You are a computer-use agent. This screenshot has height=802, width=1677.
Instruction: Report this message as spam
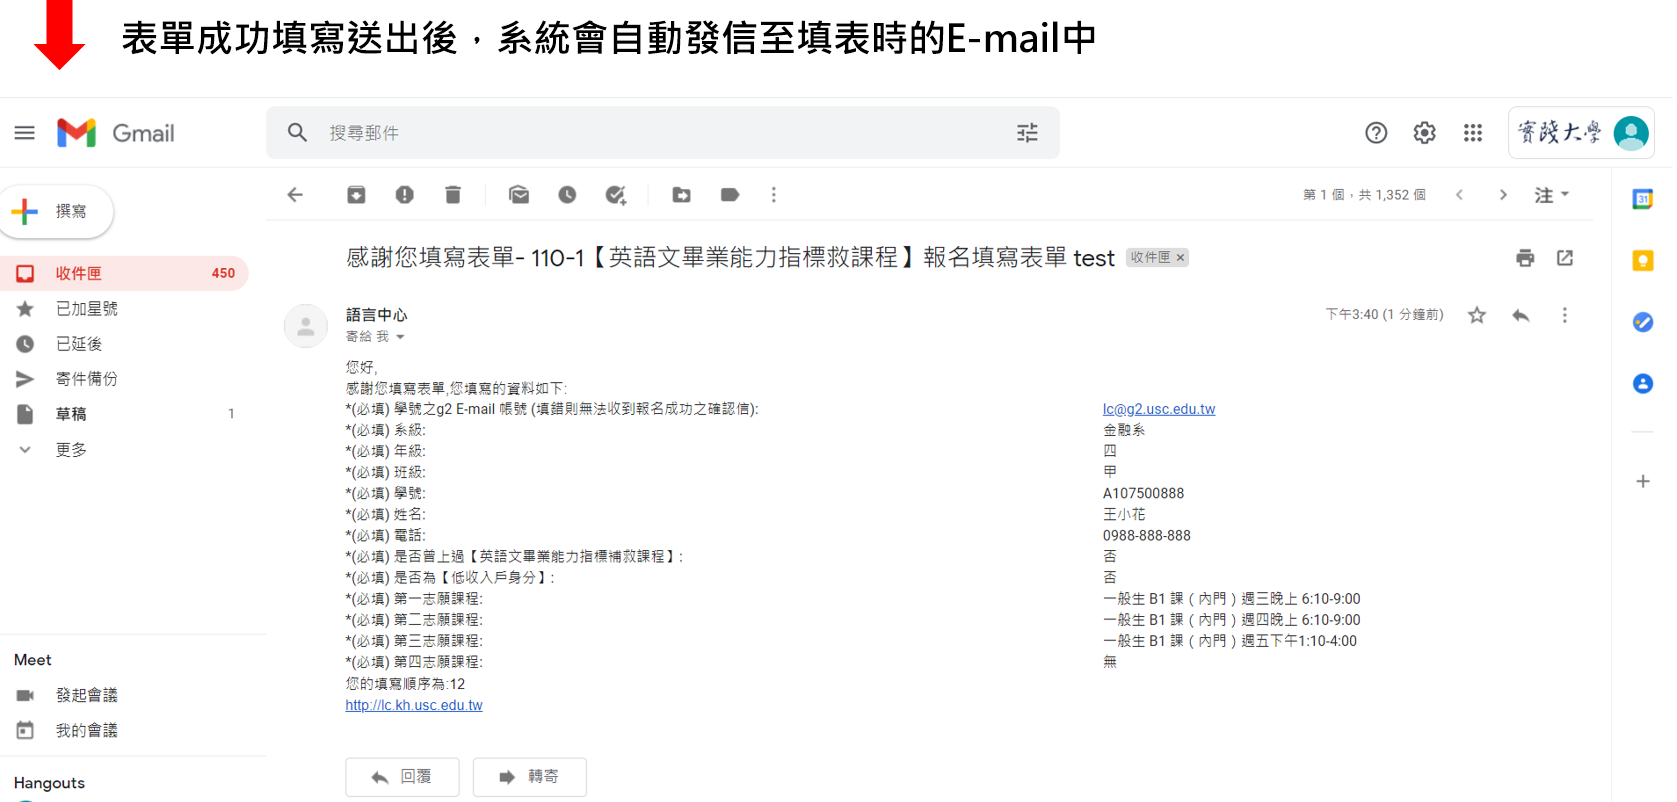coord(404,195)
